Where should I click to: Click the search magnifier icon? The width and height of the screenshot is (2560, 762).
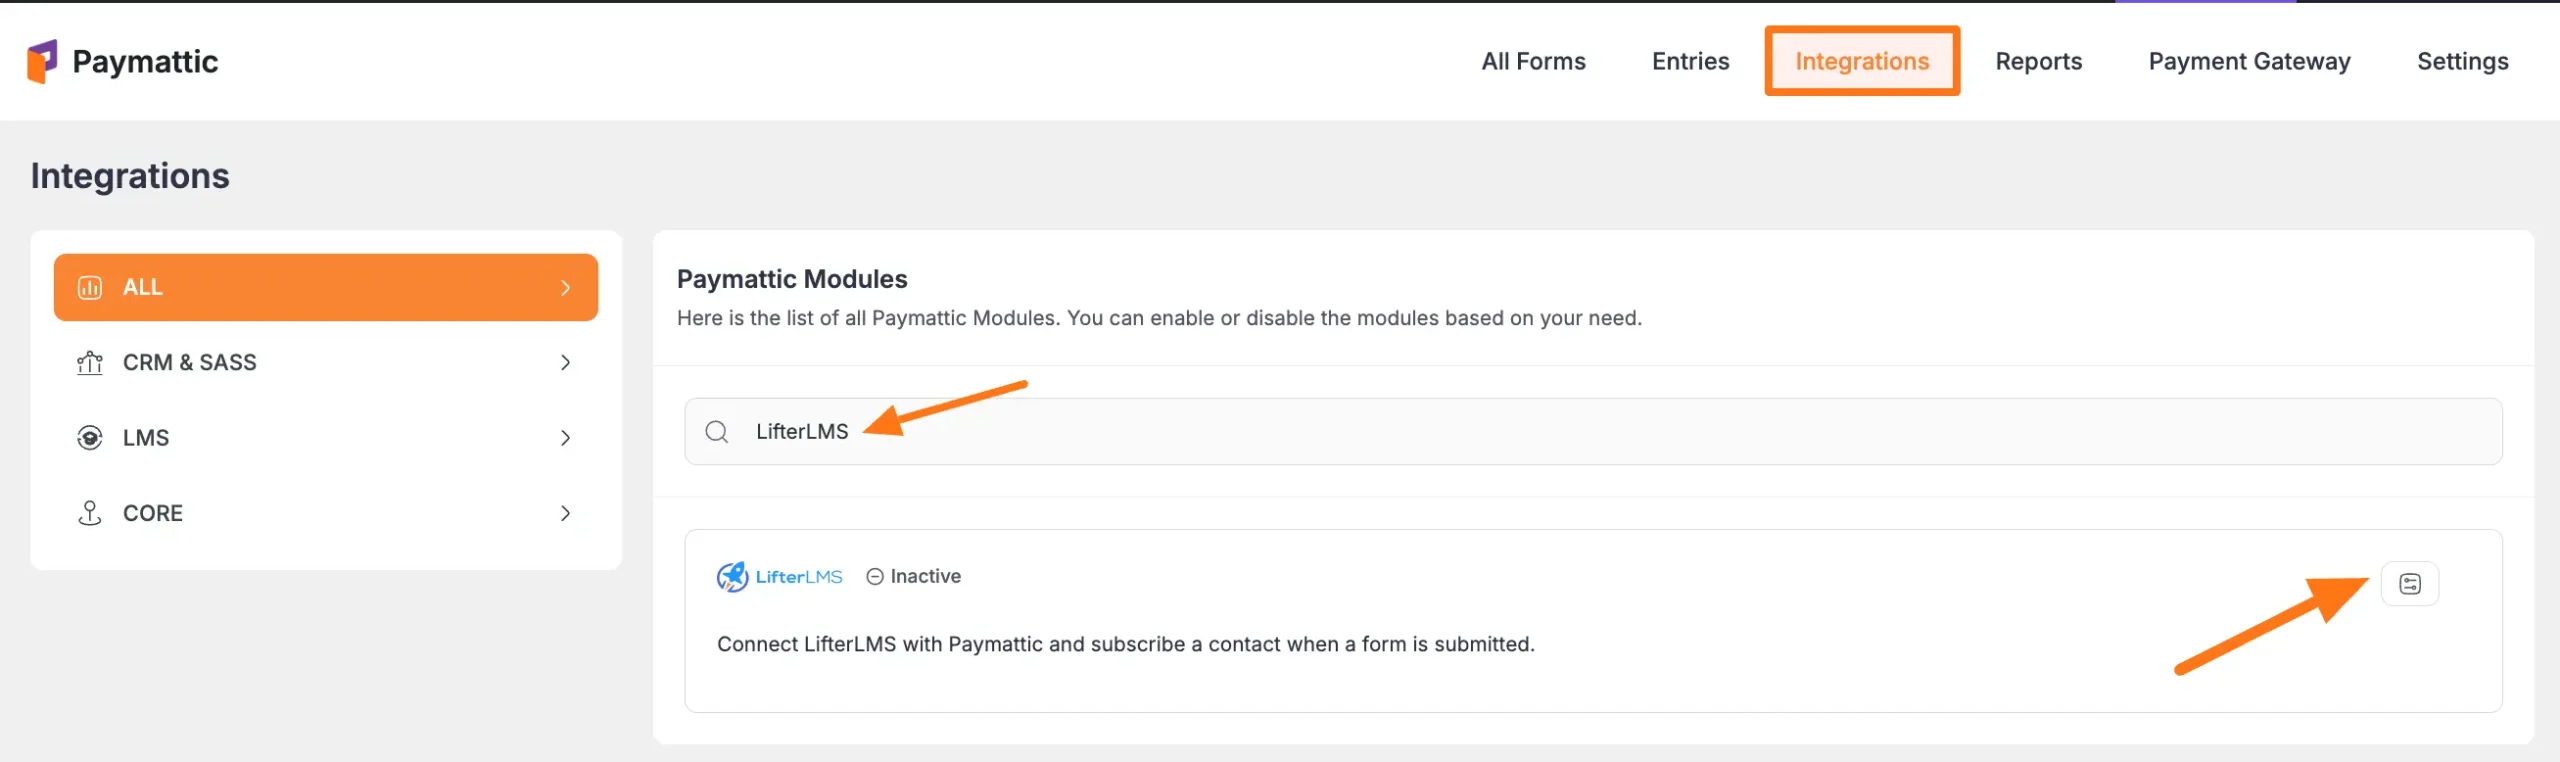(x=716, y=431)
